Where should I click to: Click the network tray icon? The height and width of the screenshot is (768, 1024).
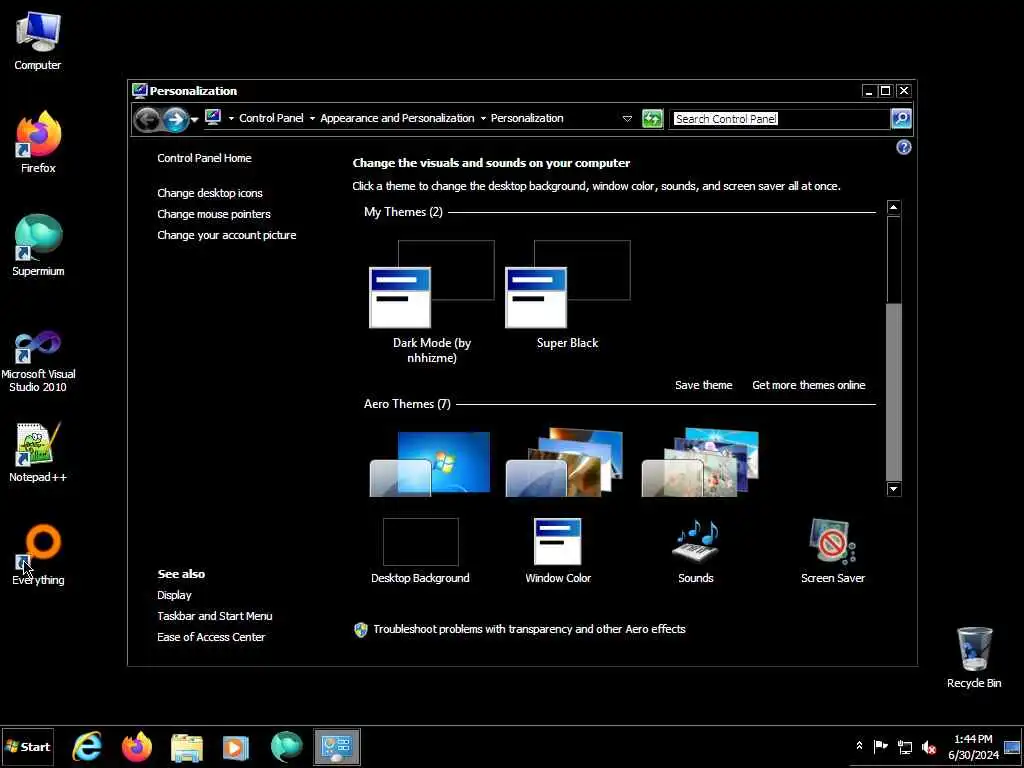[x=904, y=747]
